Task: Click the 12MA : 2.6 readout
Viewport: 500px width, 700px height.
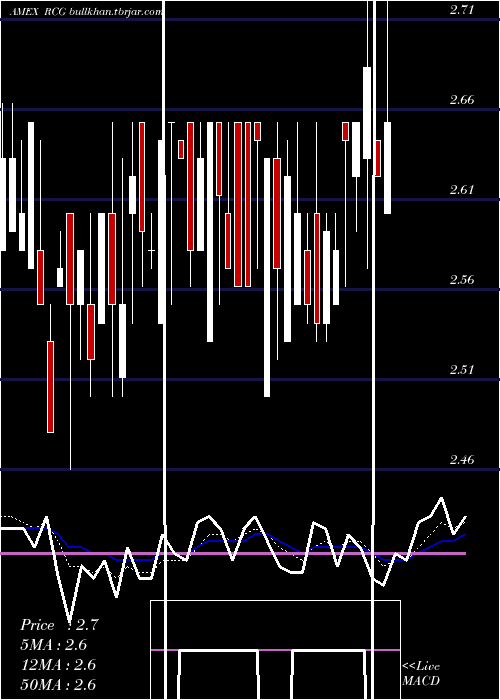Action: tap(58, 665)
